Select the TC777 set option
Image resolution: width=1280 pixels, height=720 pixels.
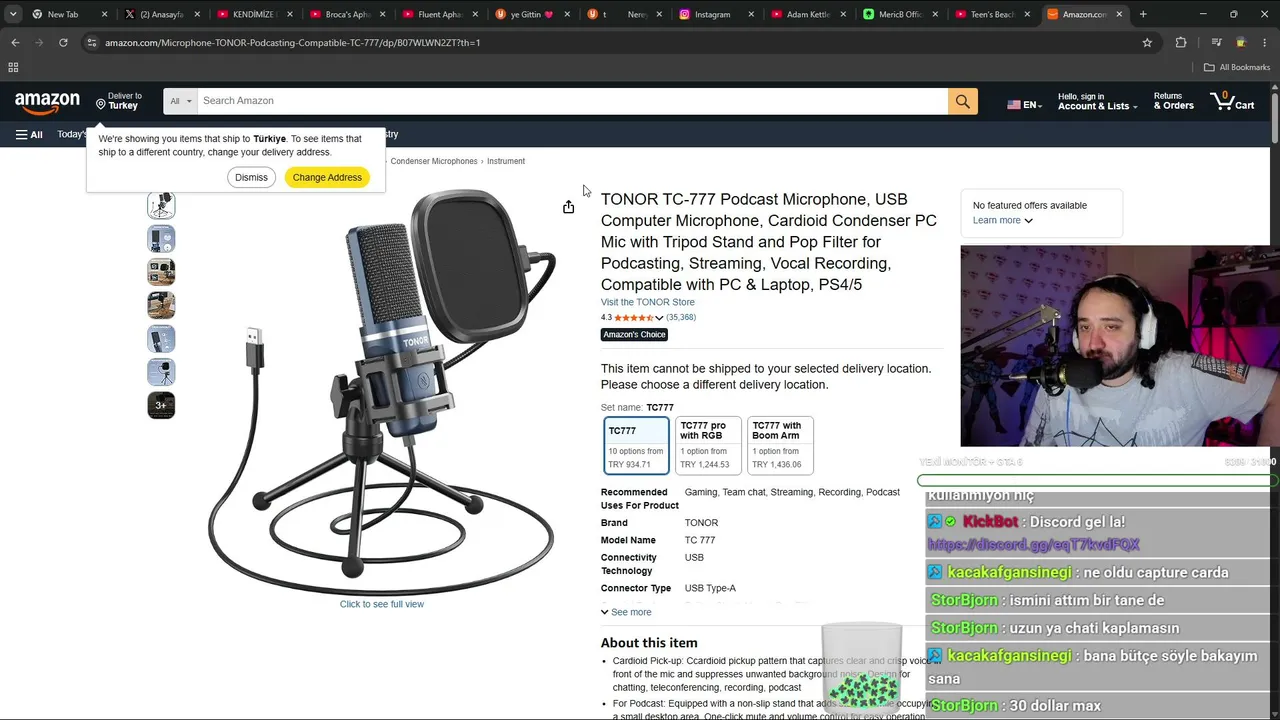[636, 445]
